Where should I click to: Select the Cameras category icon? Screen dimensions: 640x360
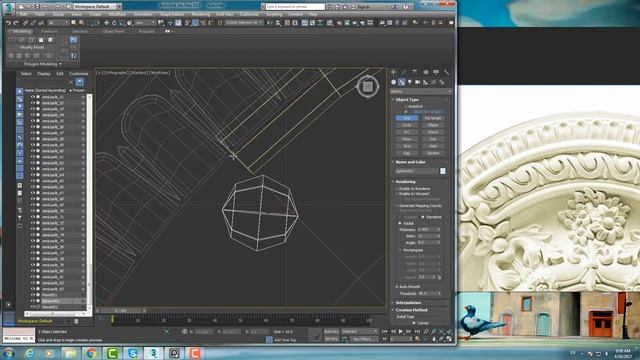click(418, 82)
